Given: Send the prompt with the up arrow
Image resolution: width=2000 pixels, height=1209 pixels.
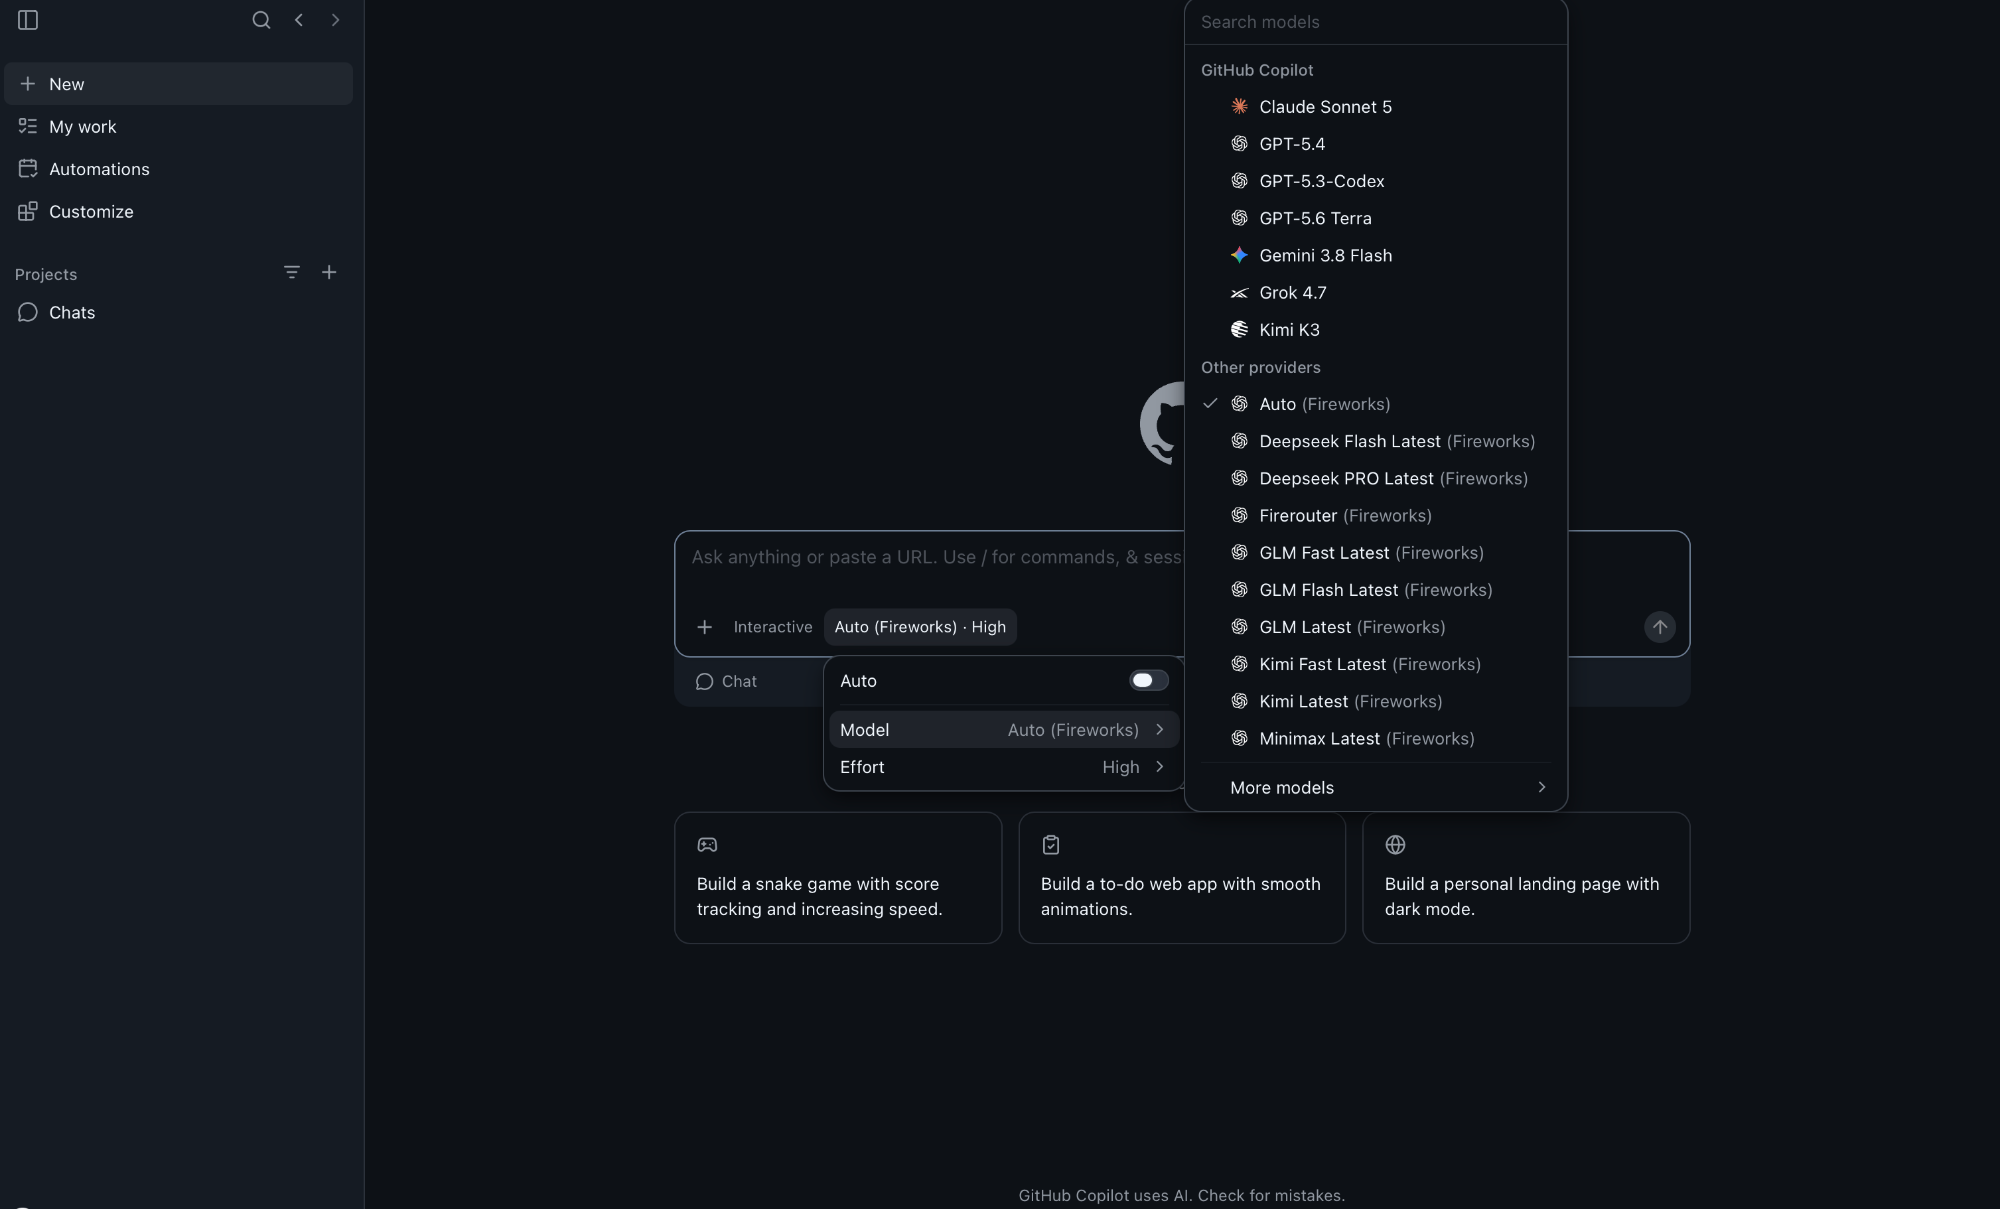Looking at the screenshot, I should pyautogui.click(x=1660, y=627).
